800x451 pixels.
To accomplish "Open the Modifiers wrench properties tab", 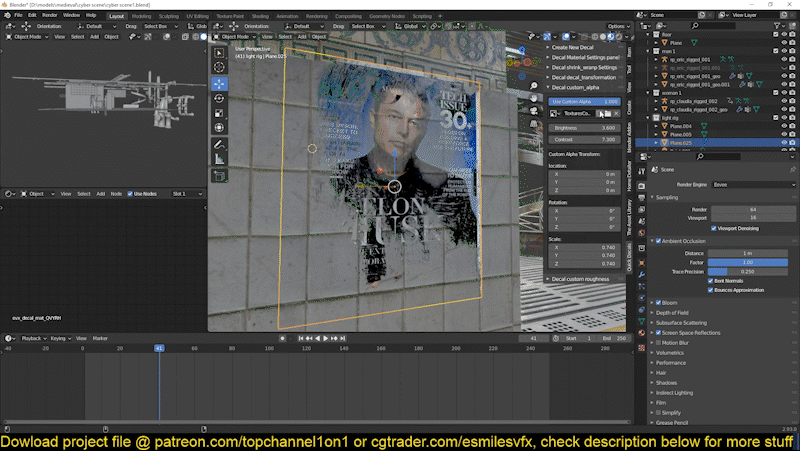I will (x=641, y=275).
